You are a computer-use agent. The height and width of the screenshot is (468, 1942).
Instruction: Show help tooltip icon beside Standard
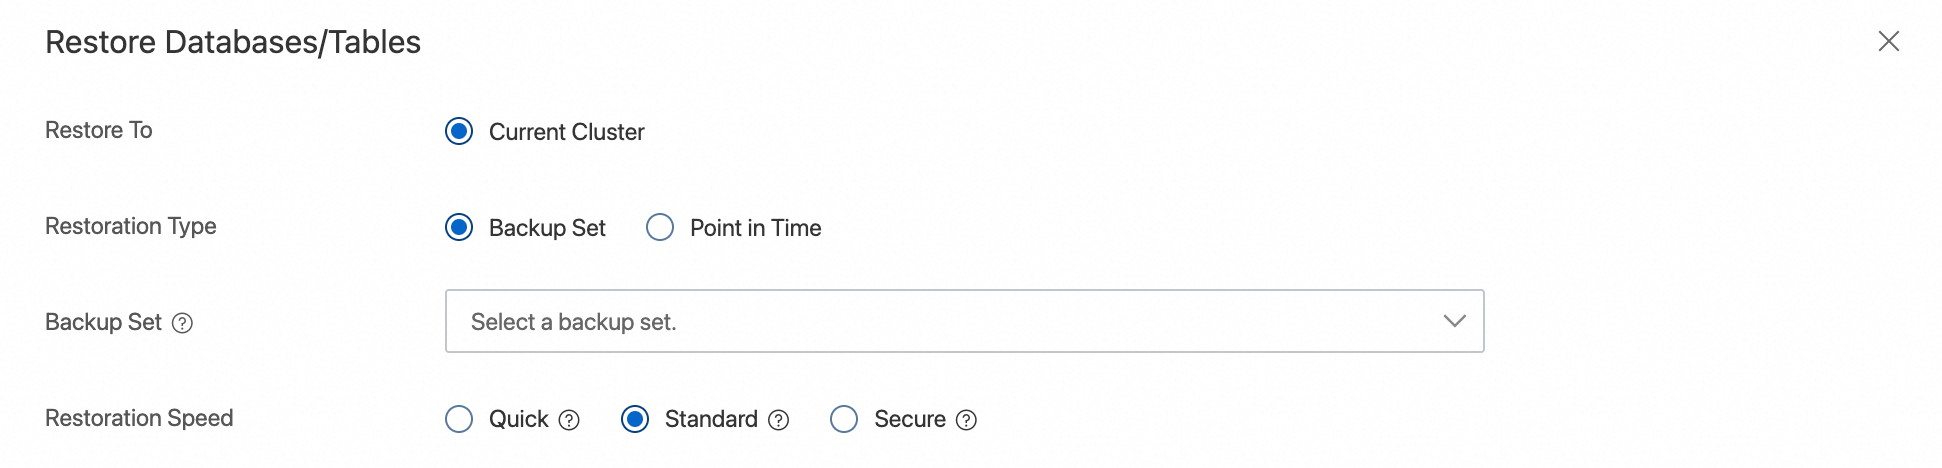(x=779, y=420)
